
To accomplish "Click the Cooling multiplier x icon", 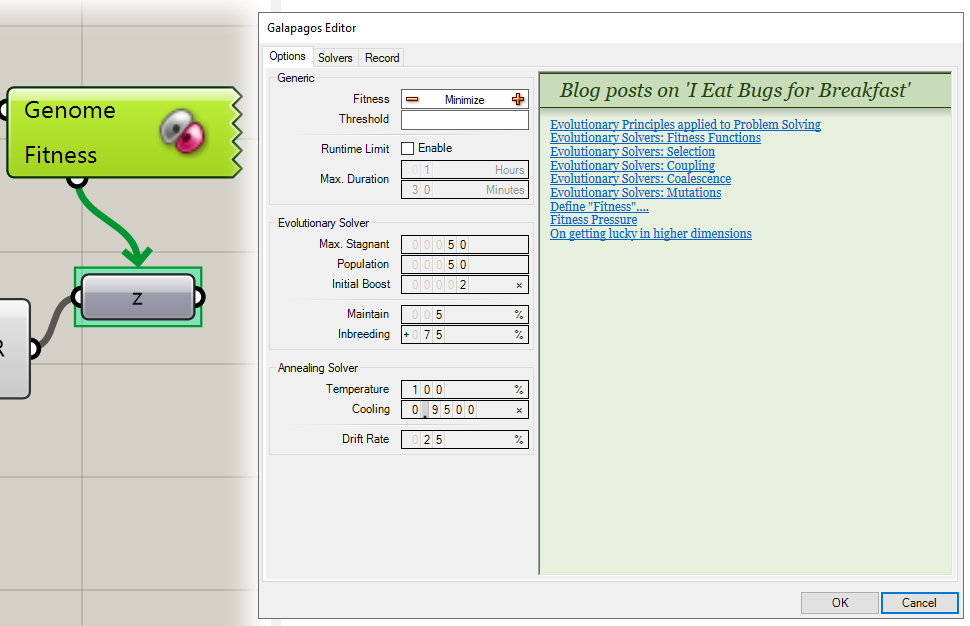I will (519, 410).
